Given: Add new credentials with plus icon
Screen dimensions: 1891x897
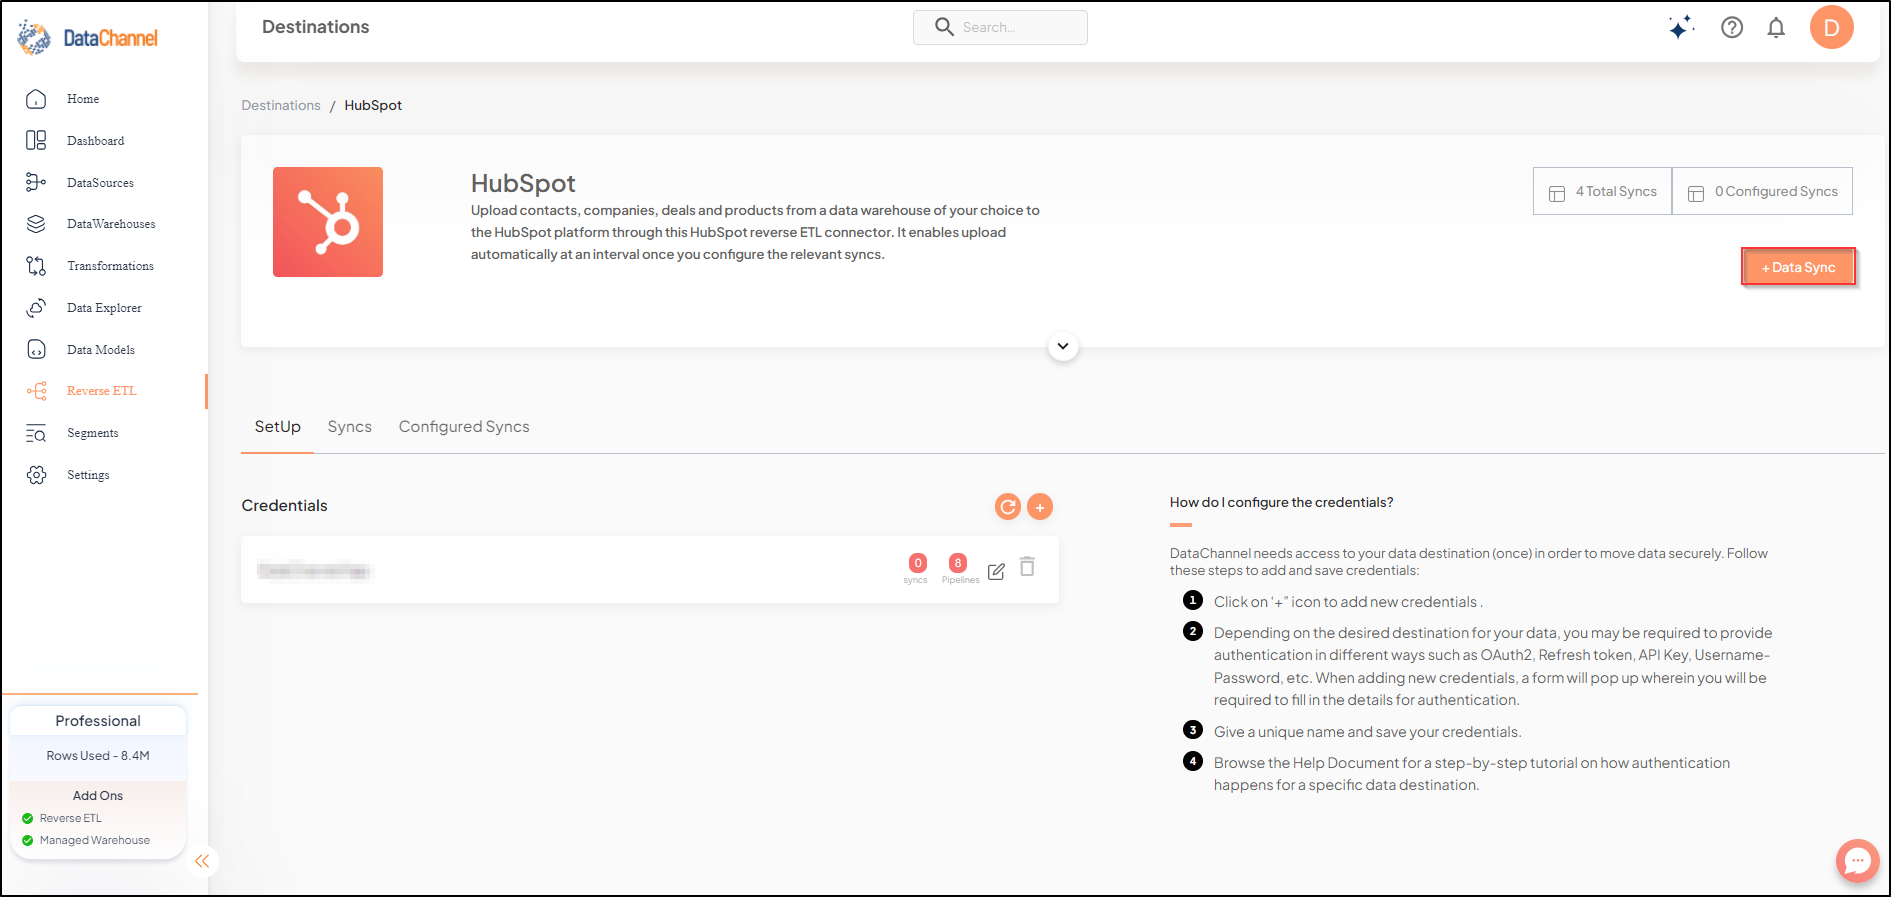Looking at the screenshot, I should tap(1040, 507).
